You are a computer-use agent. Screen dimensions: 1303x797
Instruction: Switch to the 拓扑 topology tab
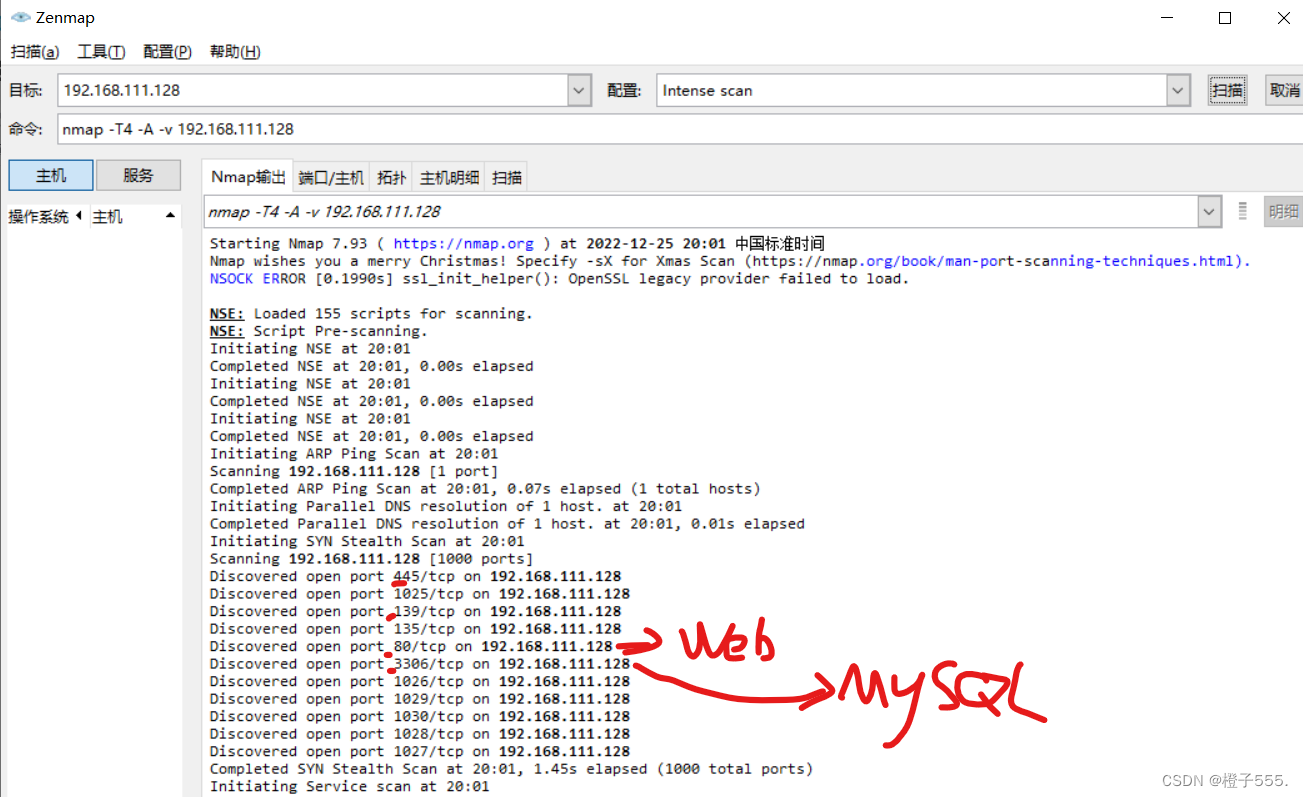(x=392, y=178)
